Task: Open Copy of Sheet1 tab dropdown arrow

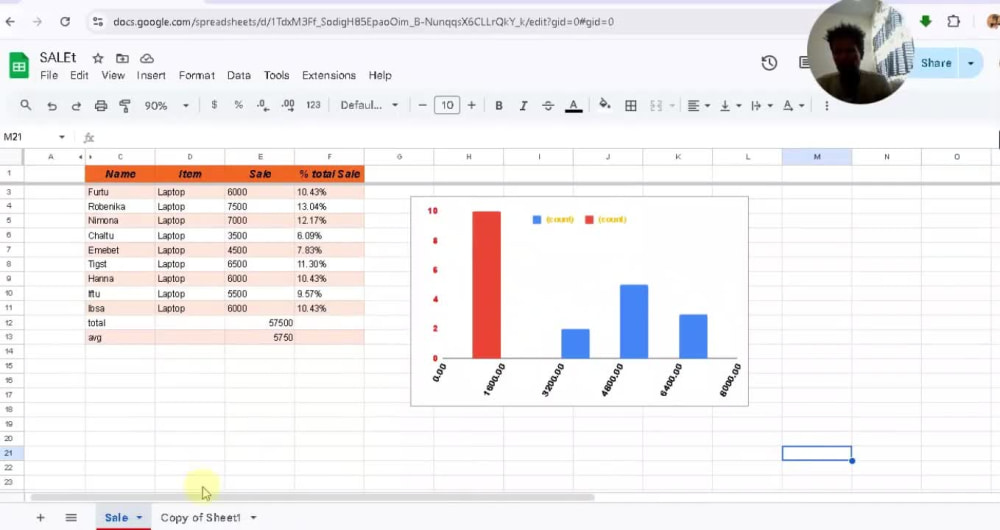Action: click(253, 517)
